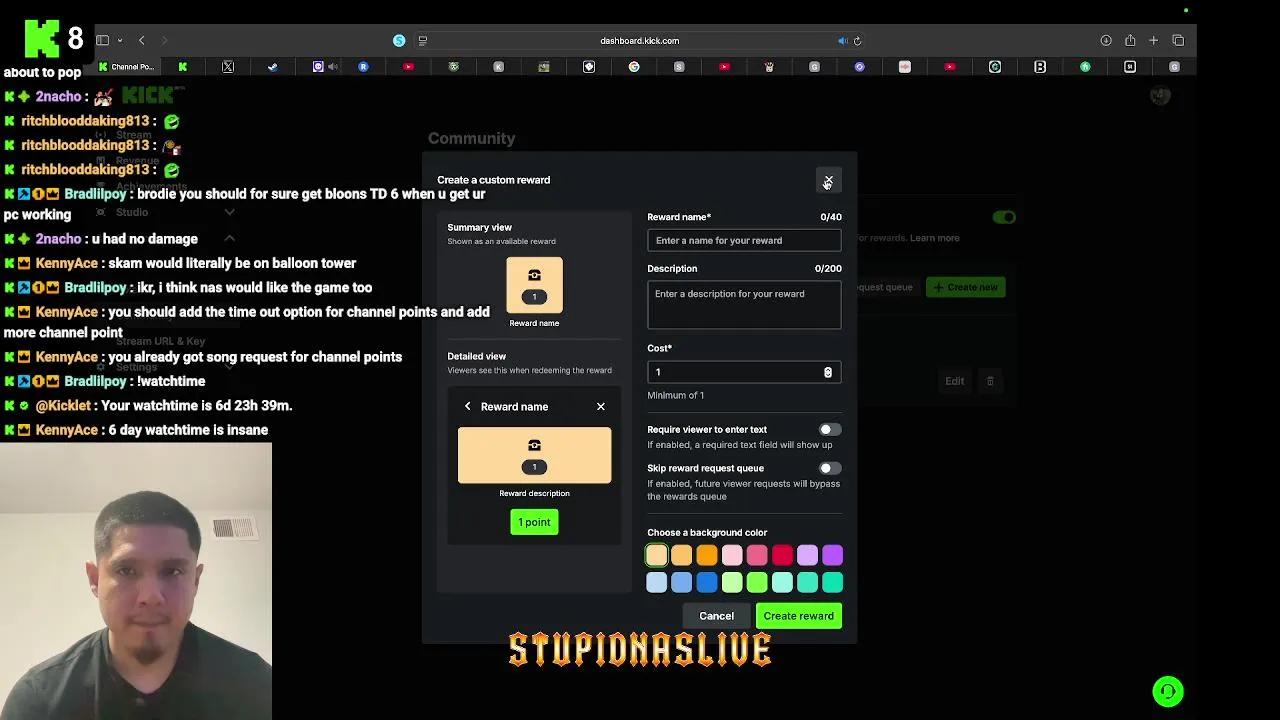Choose the bright green background swatch
Screen dimensions: 1280x720
(757, 582)
